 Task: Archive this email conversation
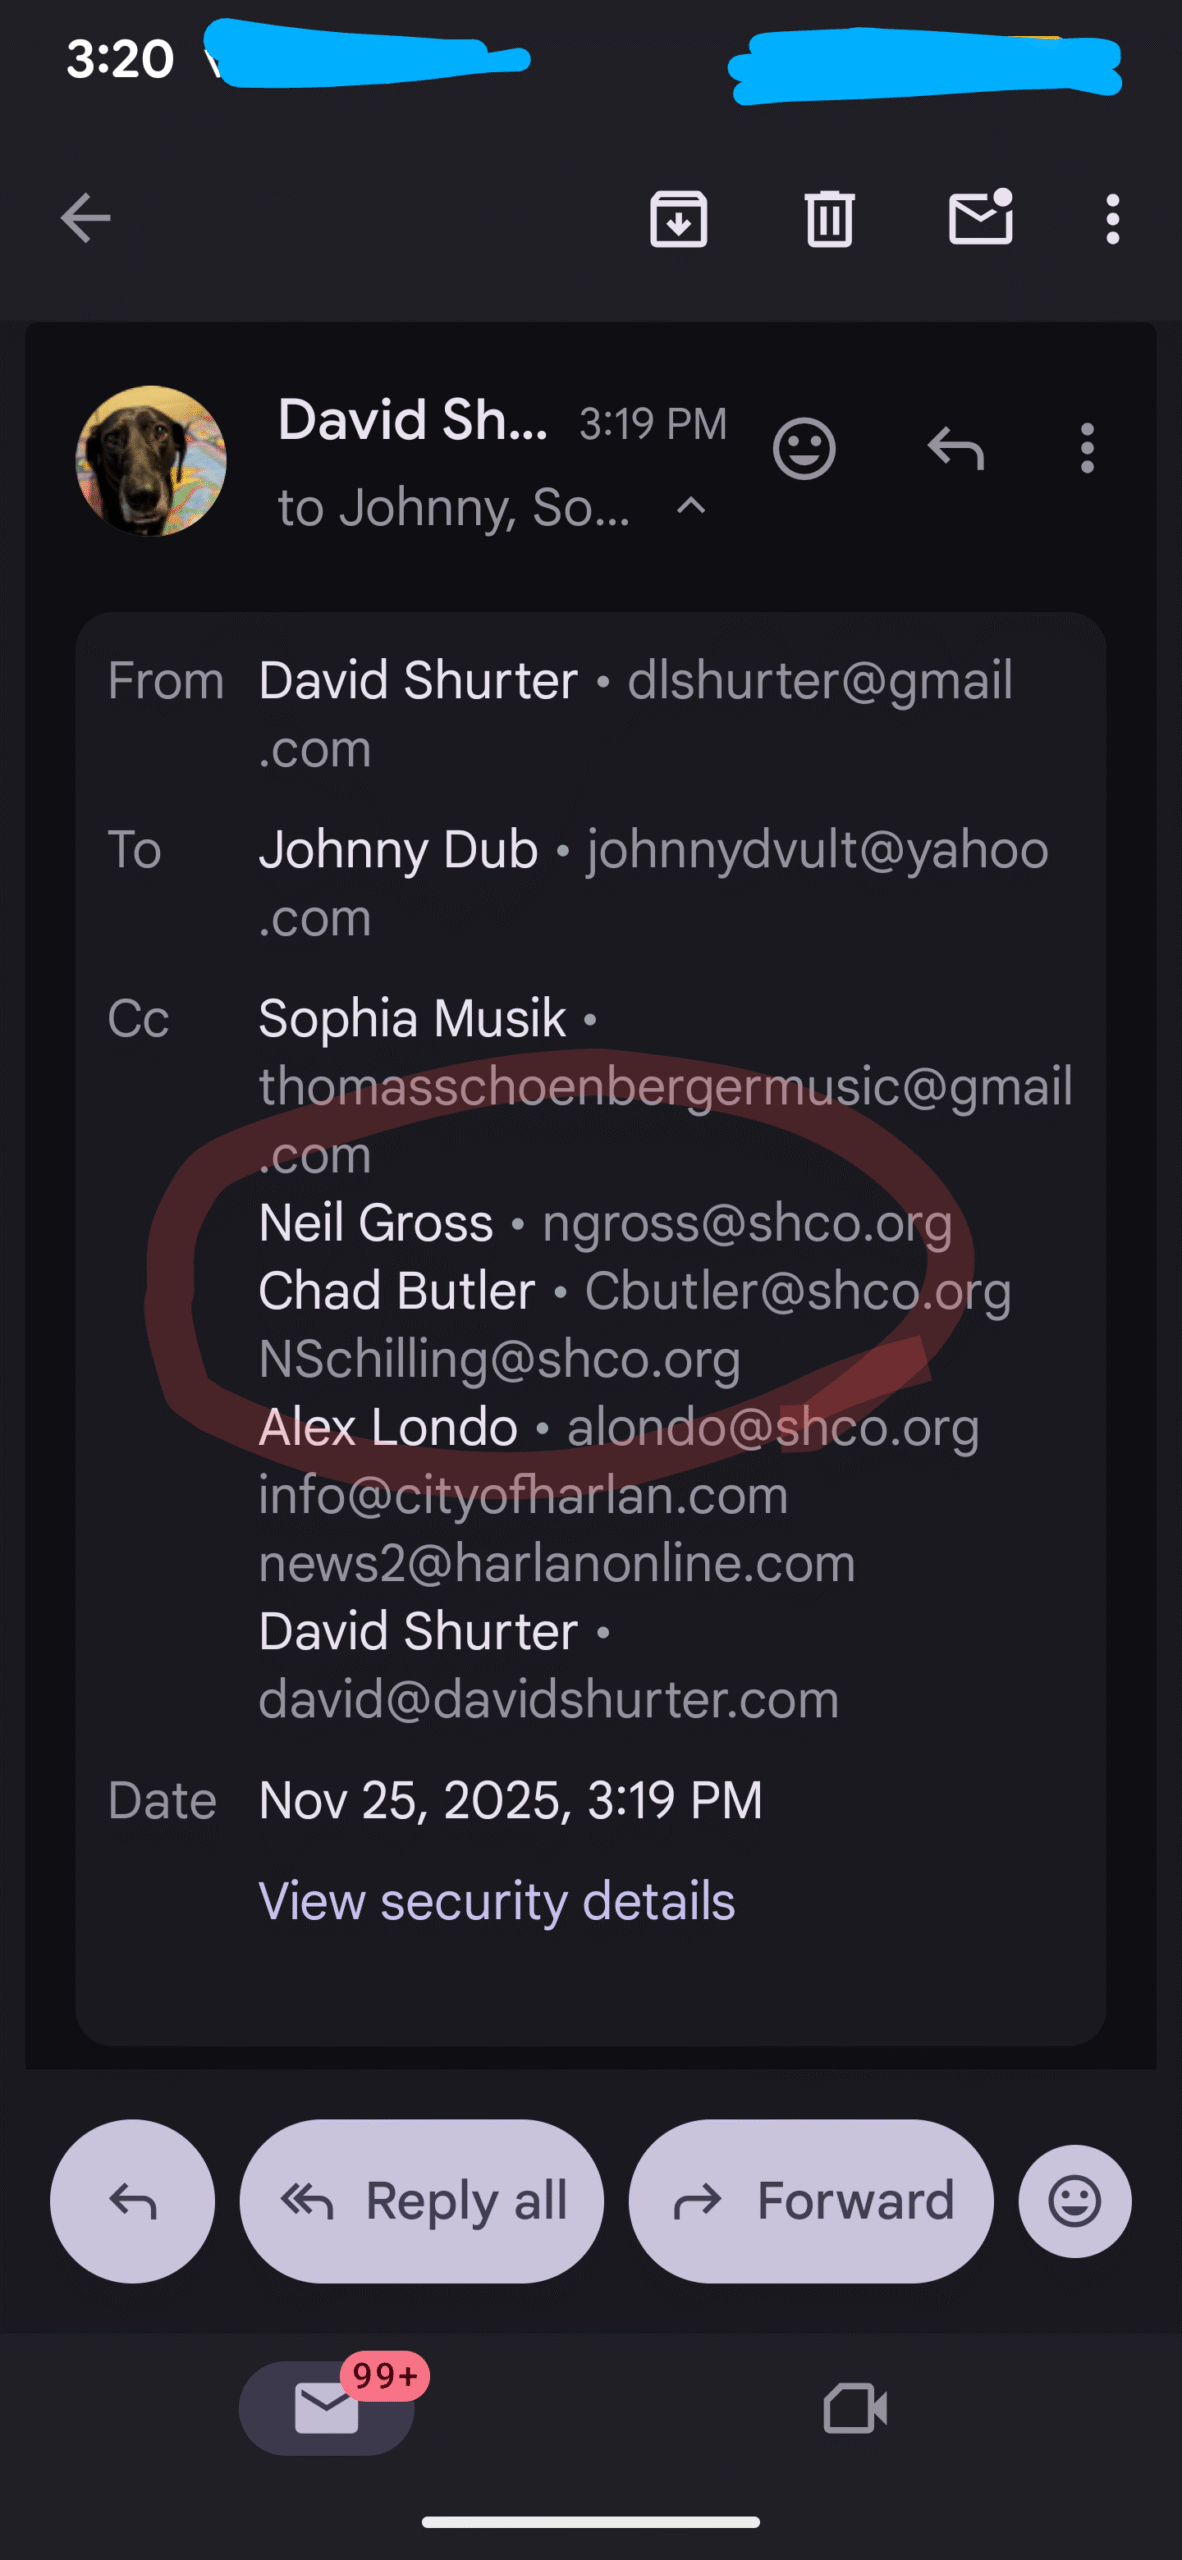tap(679, 218)
